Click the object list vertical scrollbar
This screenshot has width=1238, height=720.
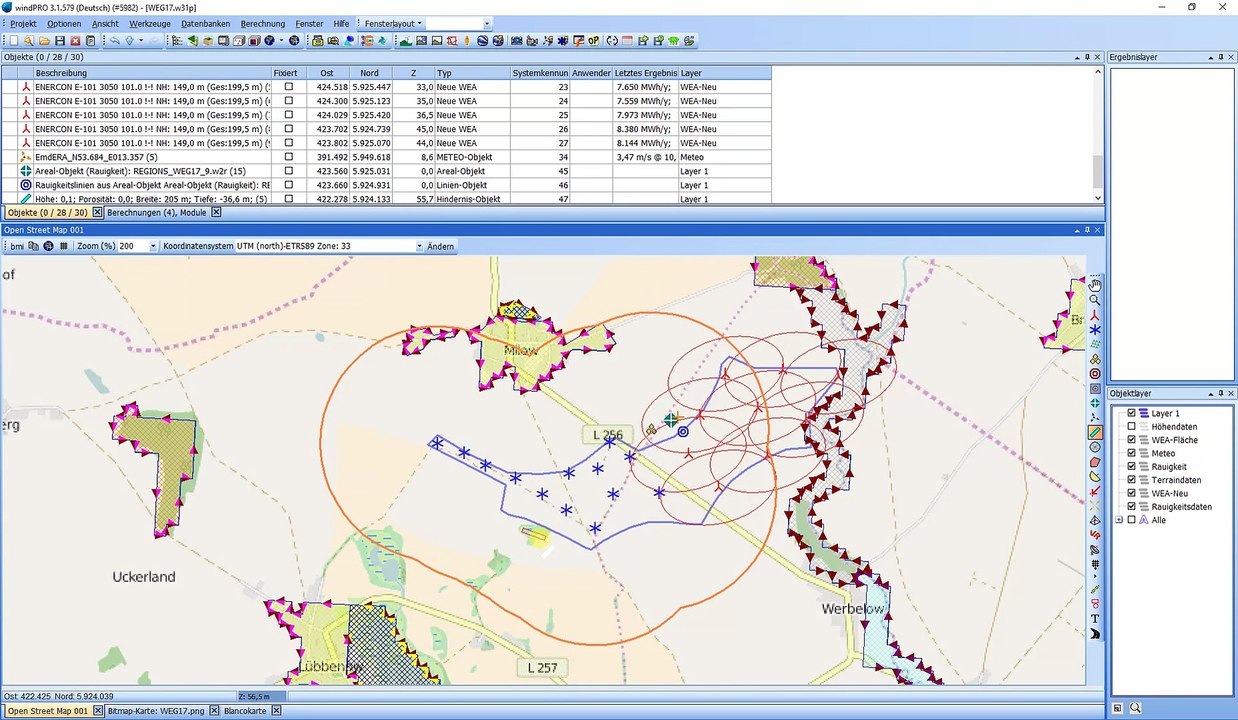1098,172
